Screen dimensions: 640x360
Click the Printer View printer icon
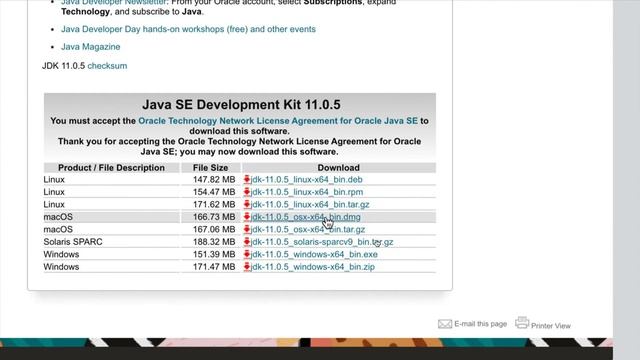point(522,323)
